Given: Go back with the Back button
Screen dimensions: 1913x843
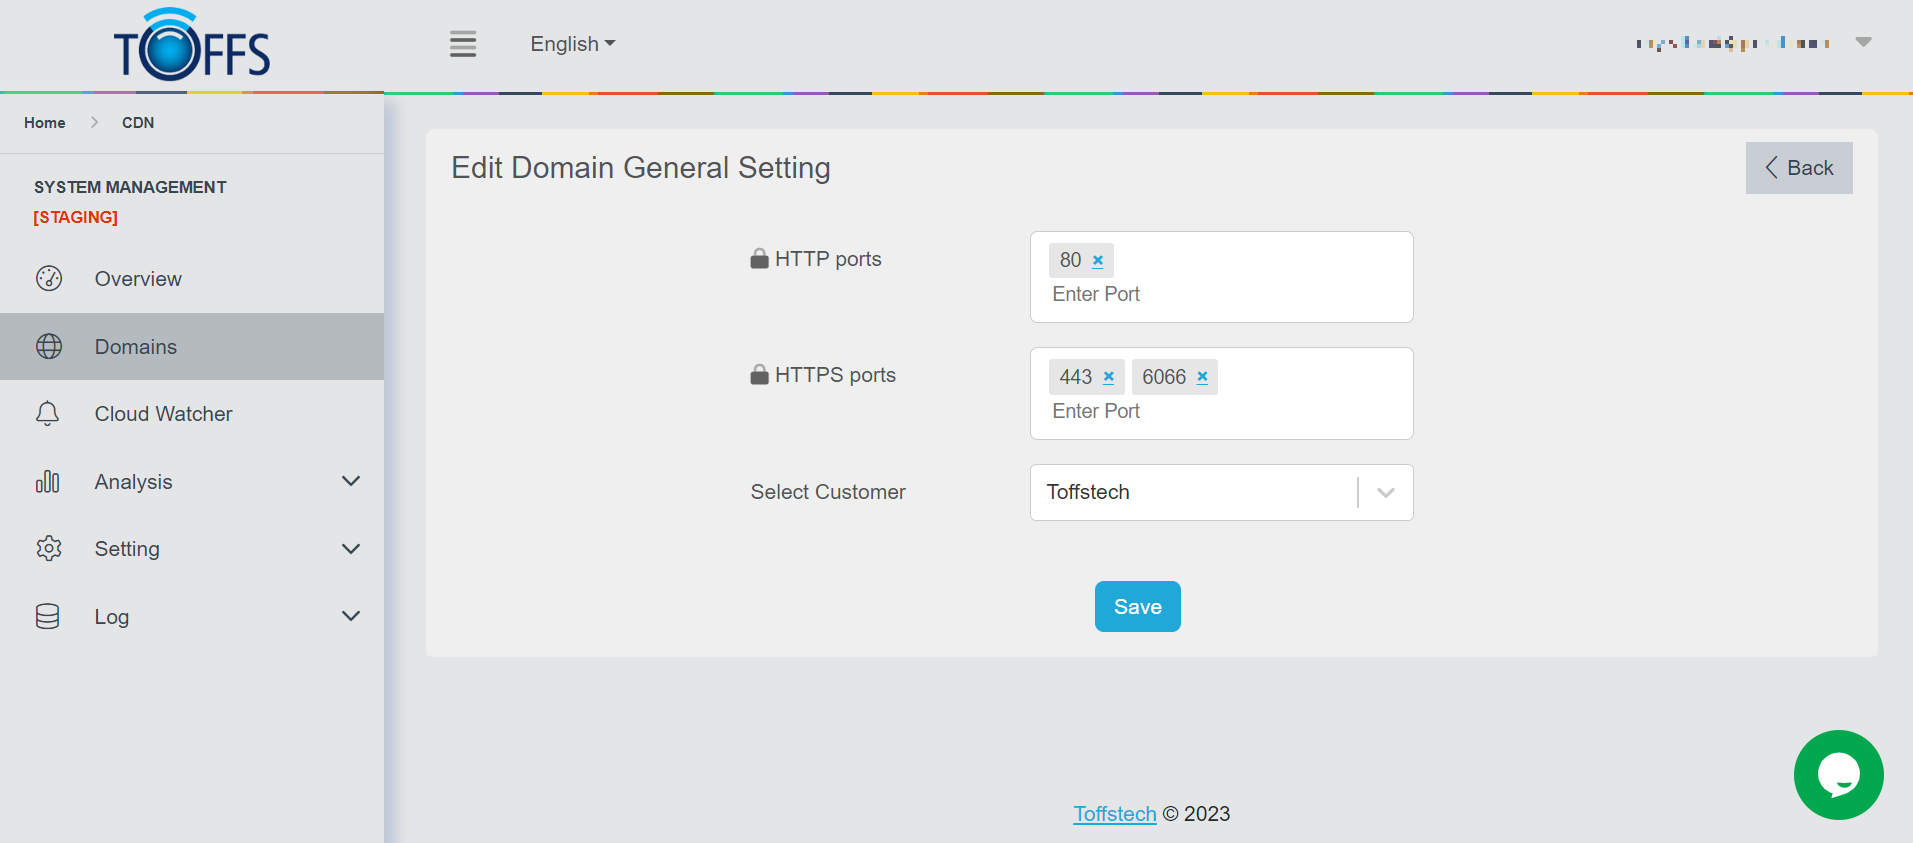Looking at the screenshot, I should click(x=1798, y=168).
